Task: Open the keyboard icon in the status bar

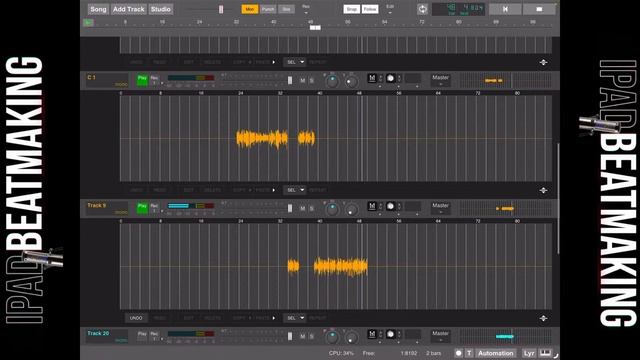Action: tap(545, 353)
